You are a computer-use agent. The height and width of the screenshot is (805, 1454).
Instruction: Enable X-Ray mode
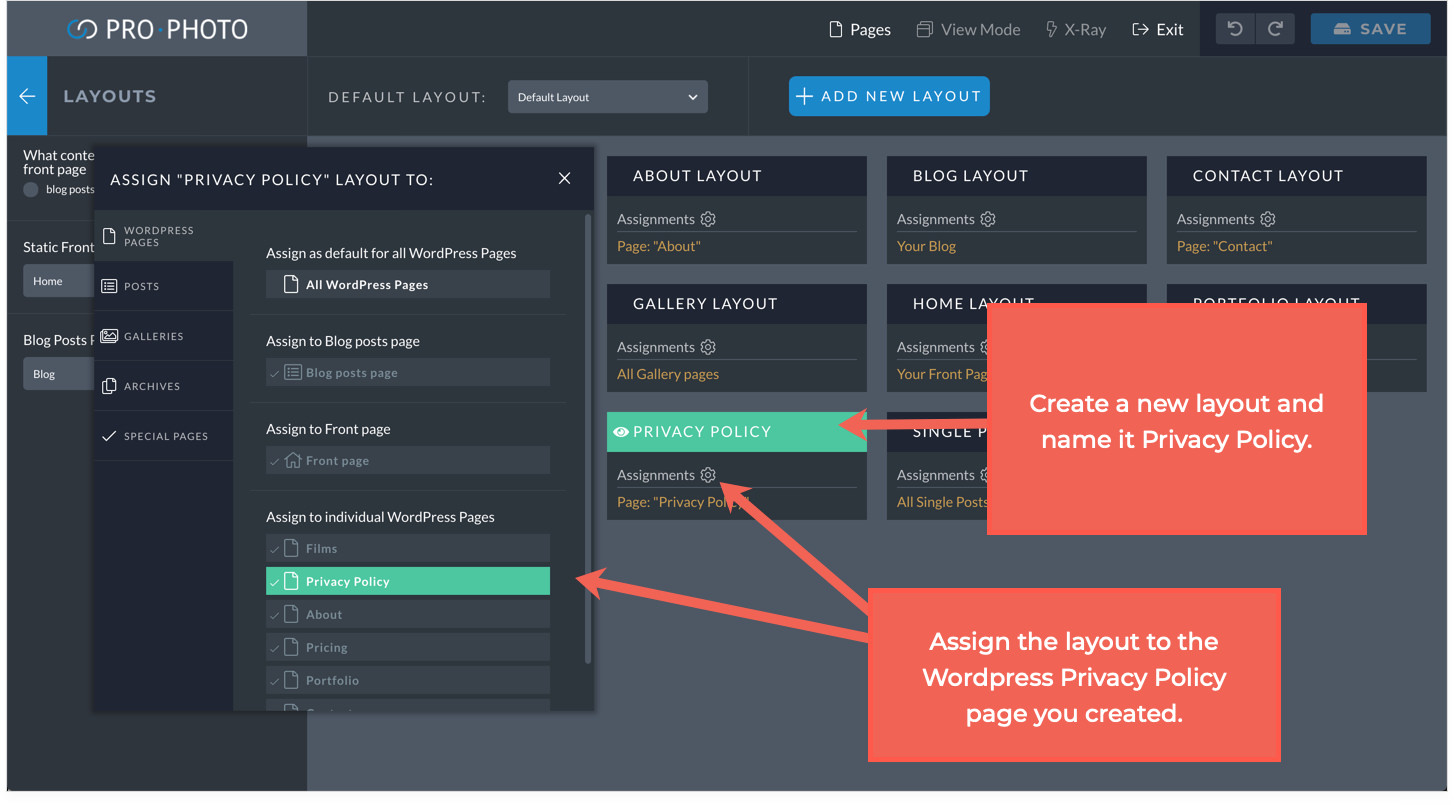pyautogui.click(x=1075, y=30)
